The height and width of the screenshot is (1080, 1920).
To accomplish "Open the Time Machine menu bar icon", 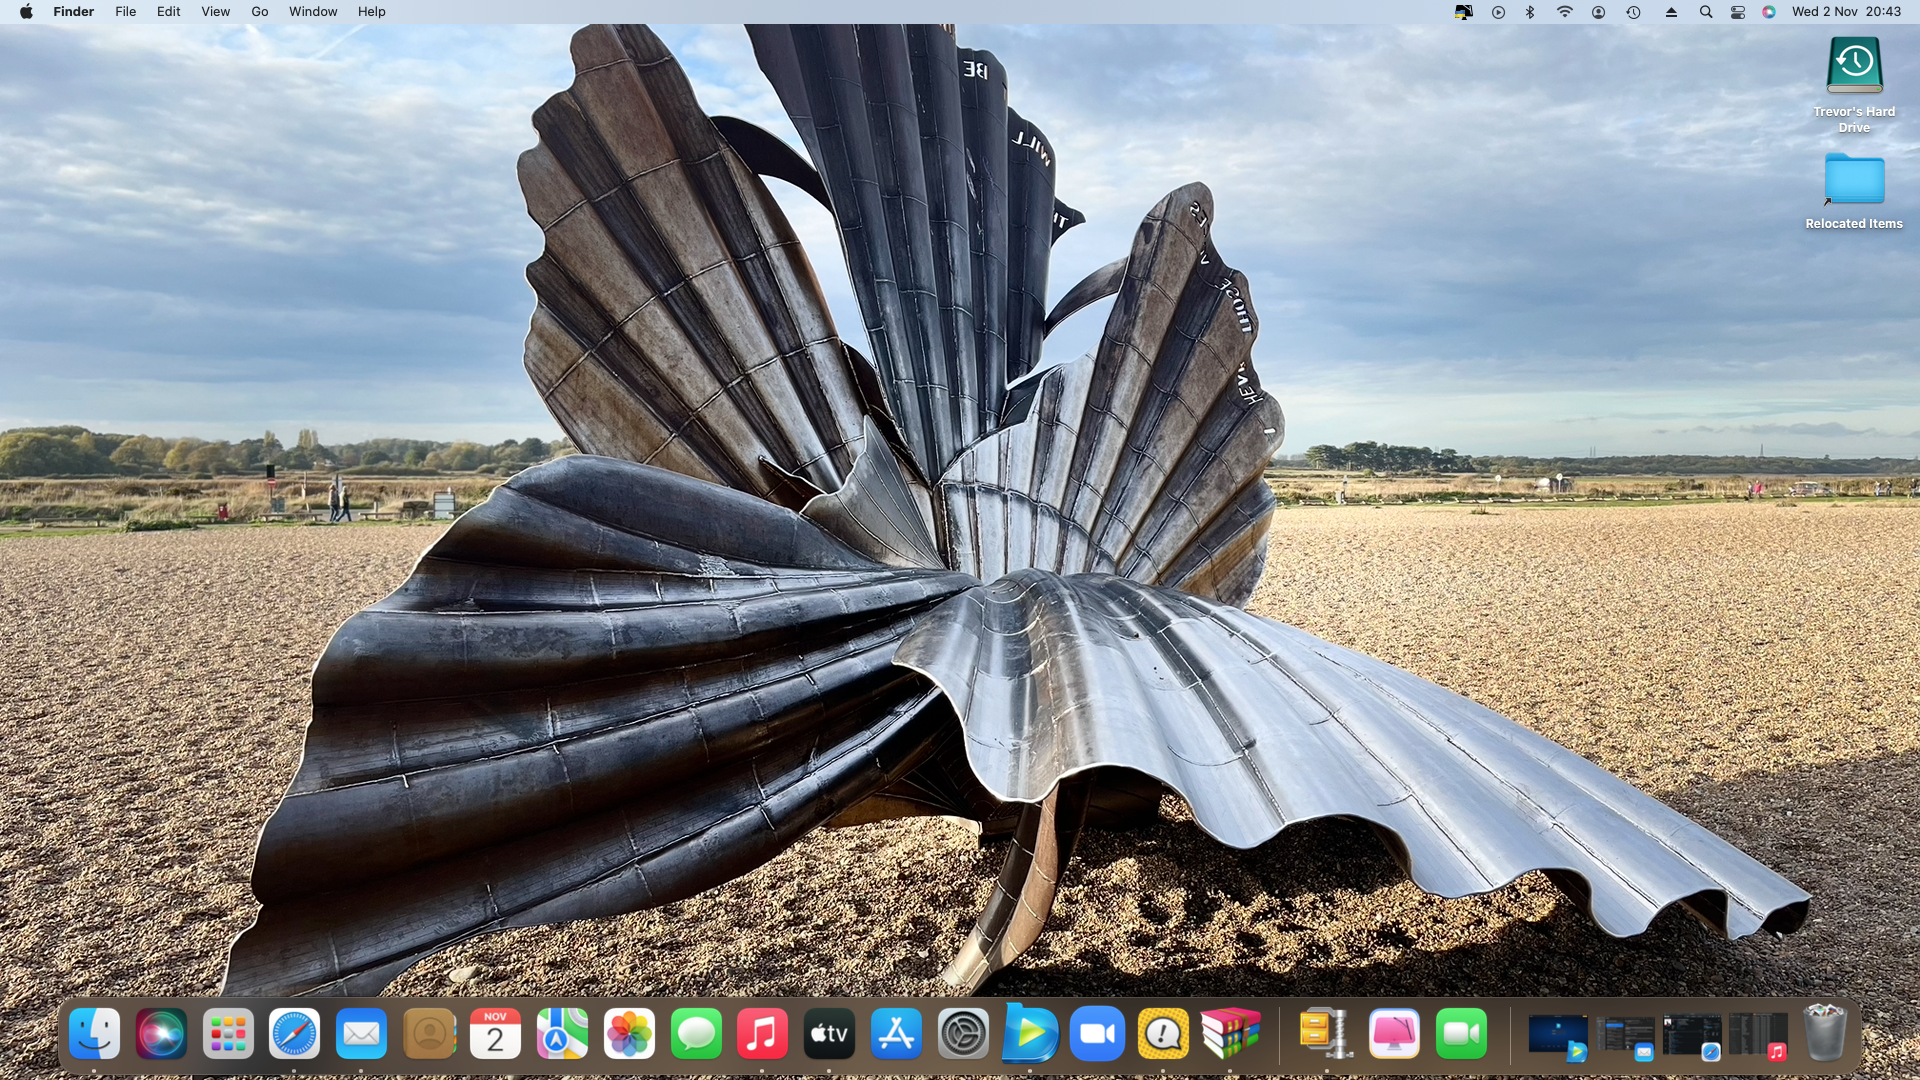I will coord(1633,12).
